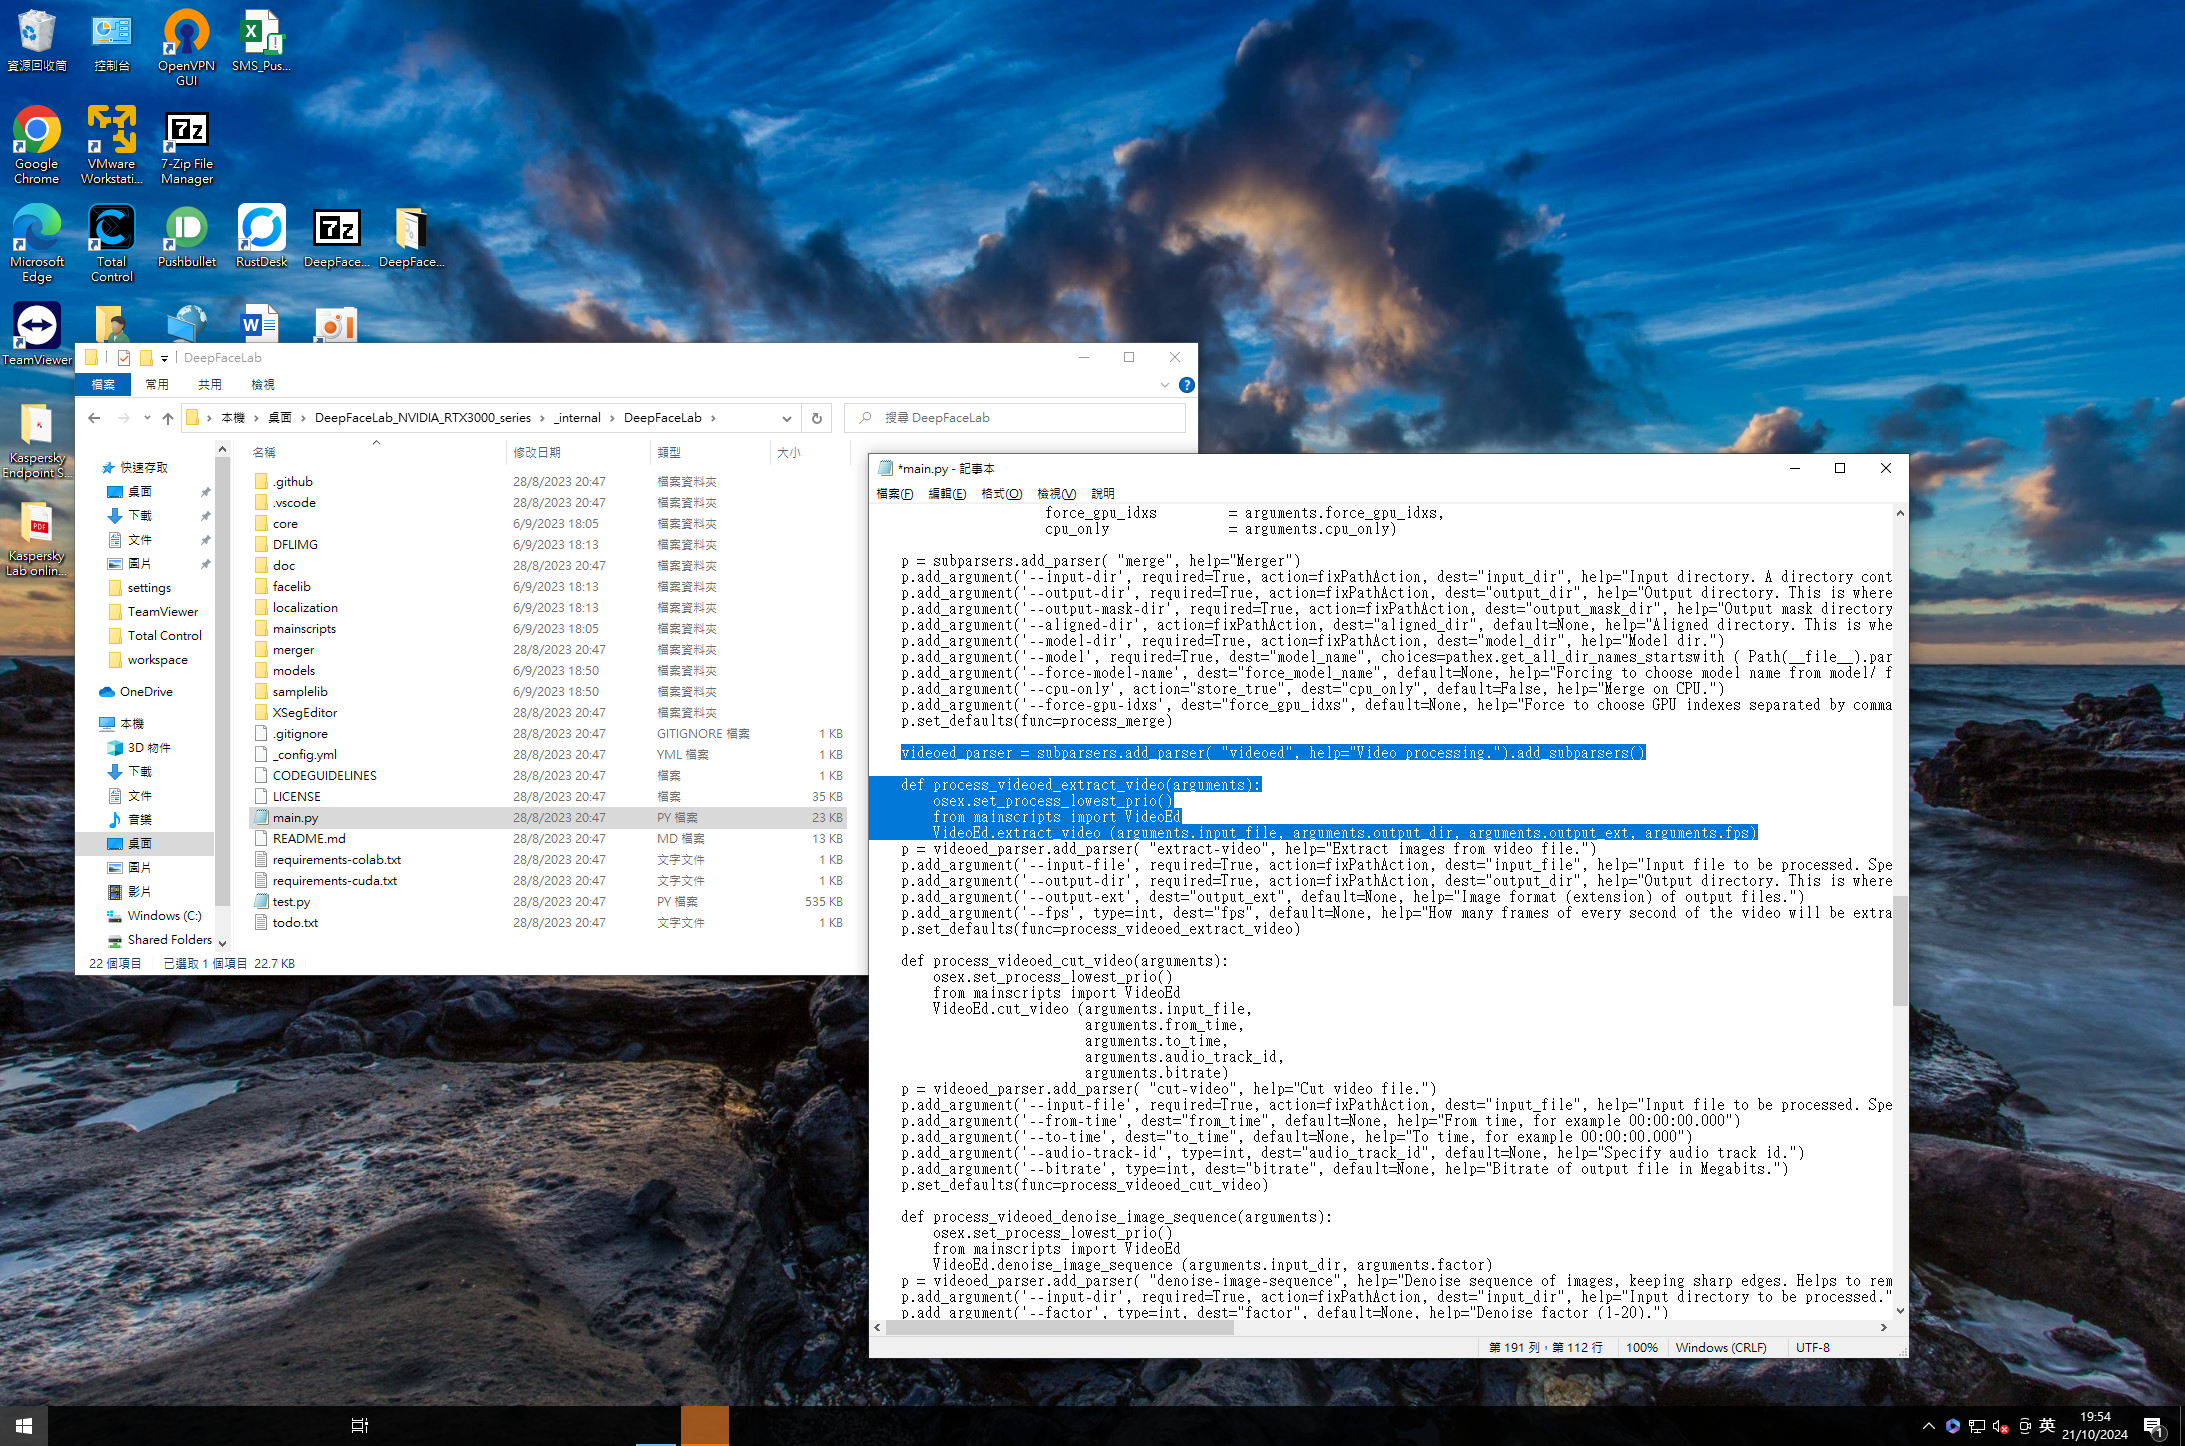Launch Google Chrome from the desktop
Screen dimensions: 2185x1446
click(x=37, y=146)
